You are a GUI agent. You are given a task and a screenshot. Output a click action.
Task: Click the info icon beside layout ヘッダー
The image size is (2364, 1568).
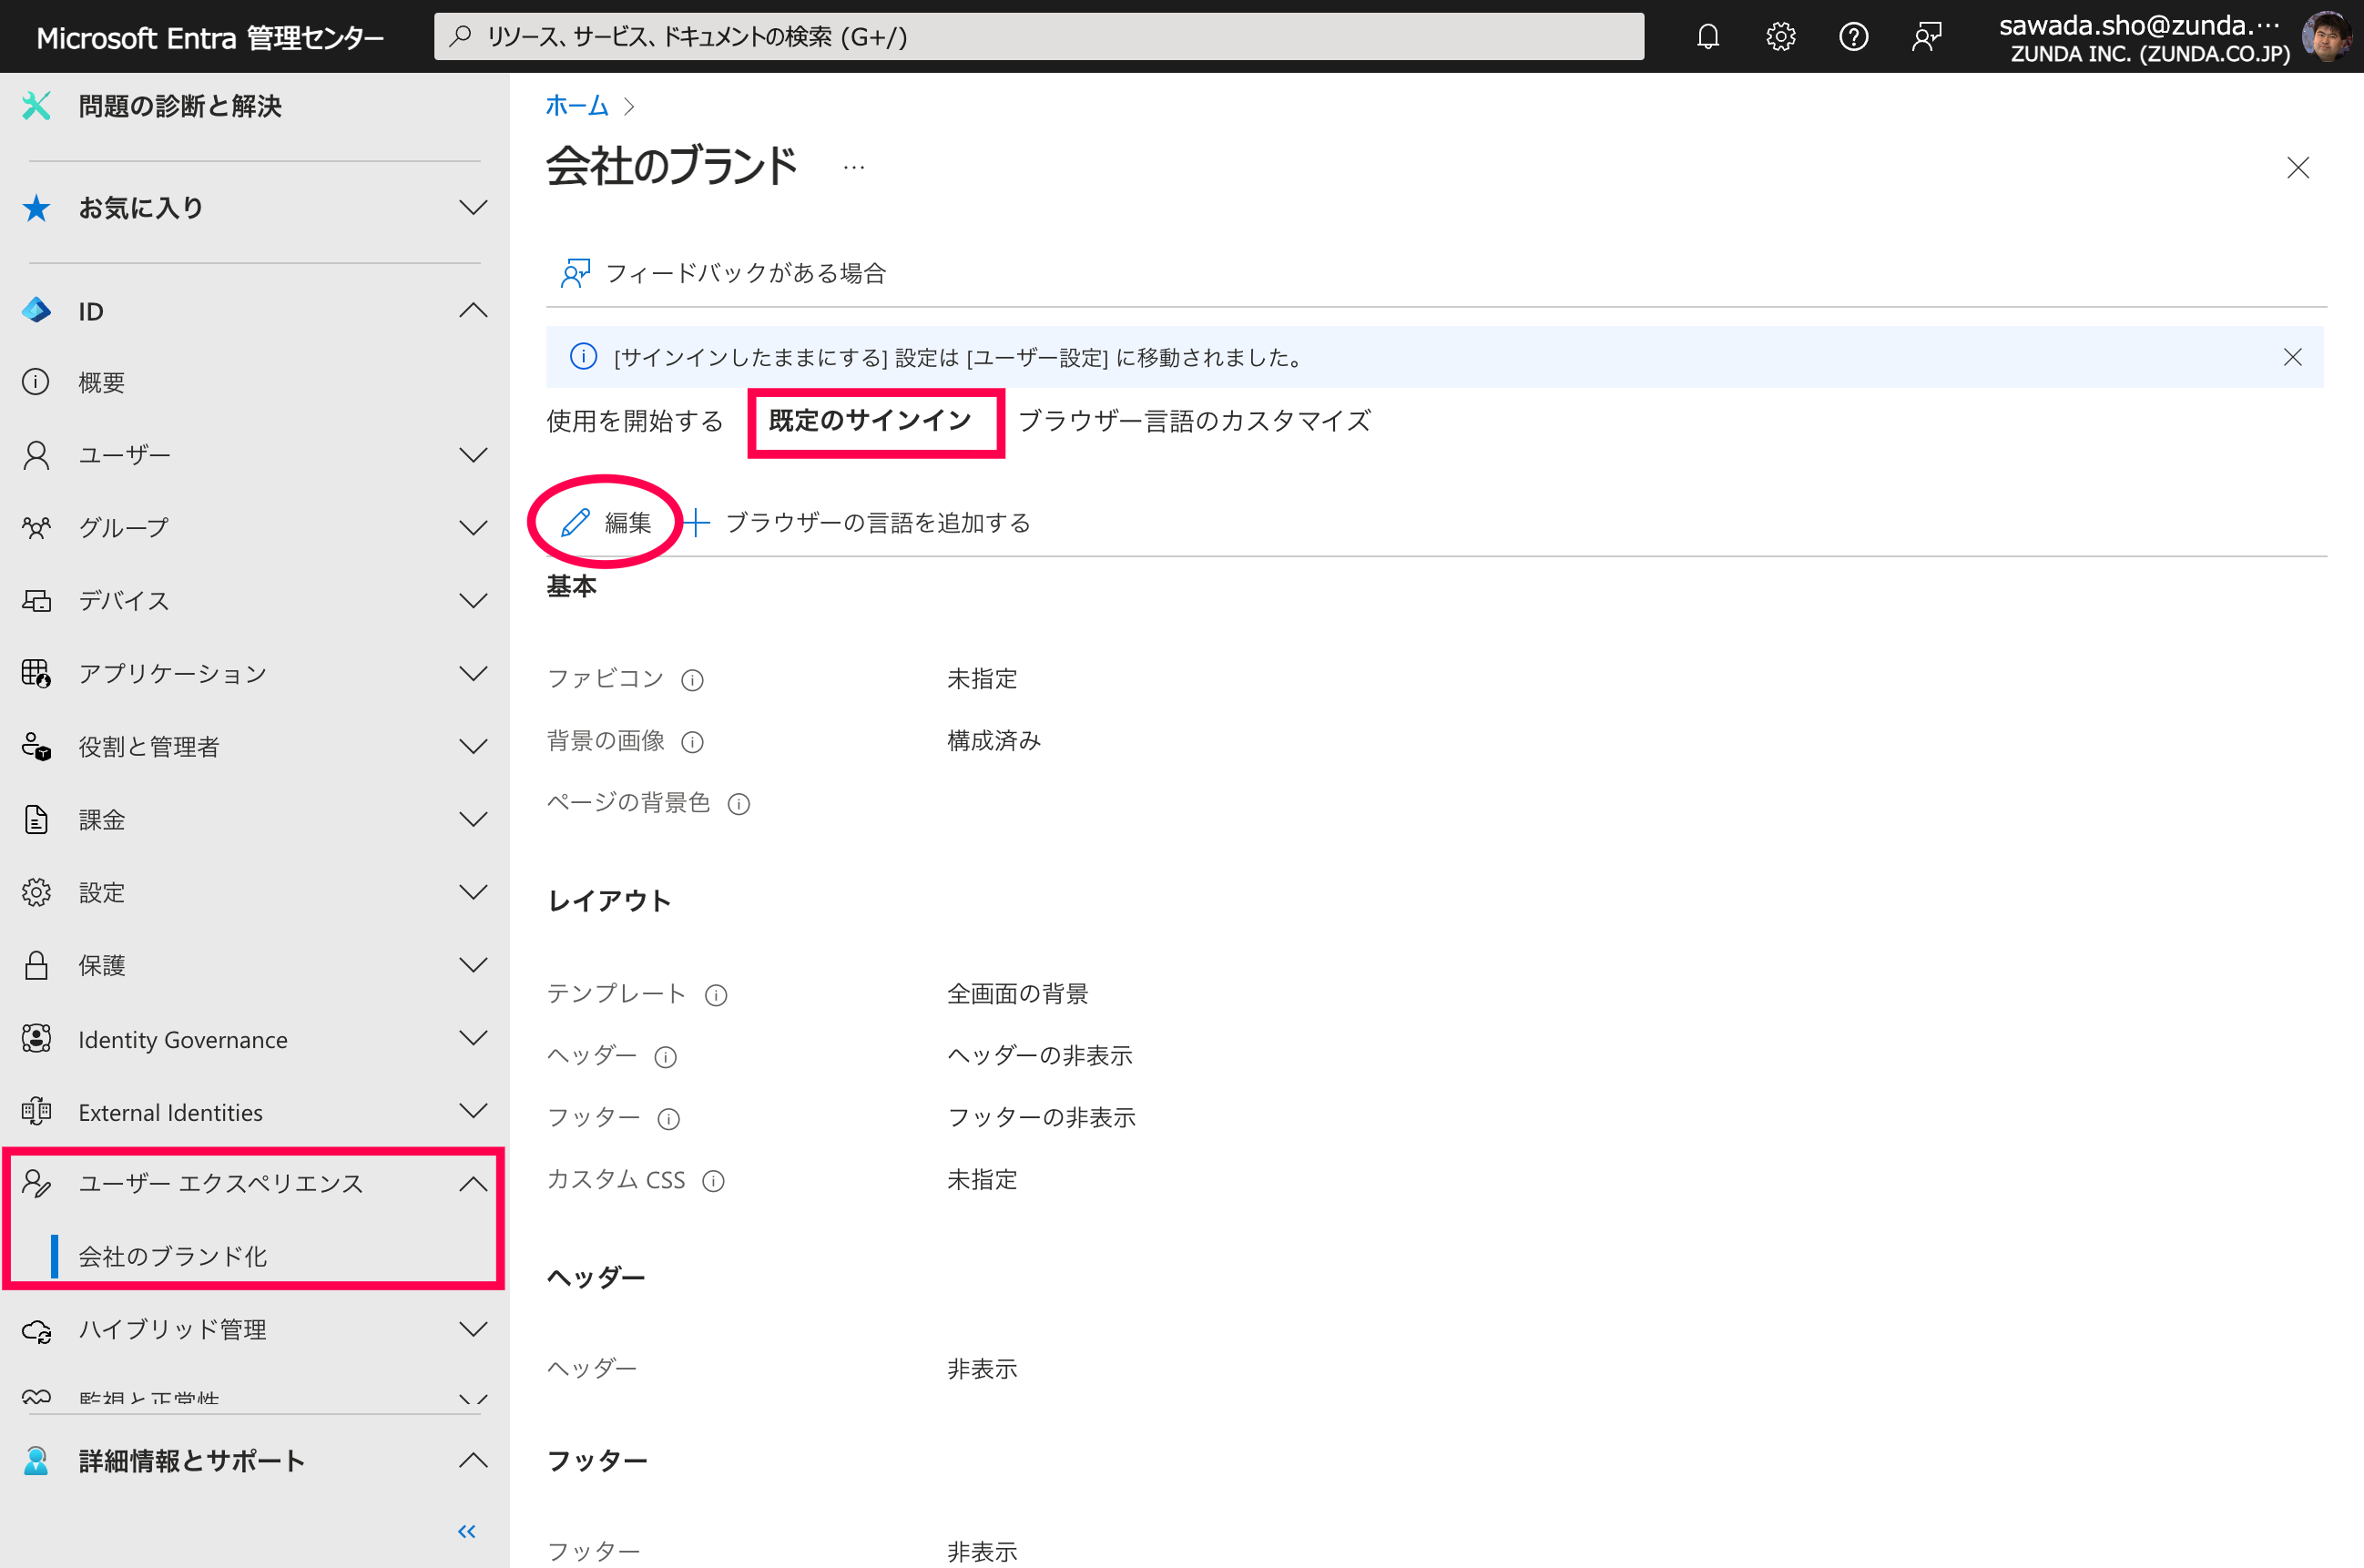(x=666, y=1057)
